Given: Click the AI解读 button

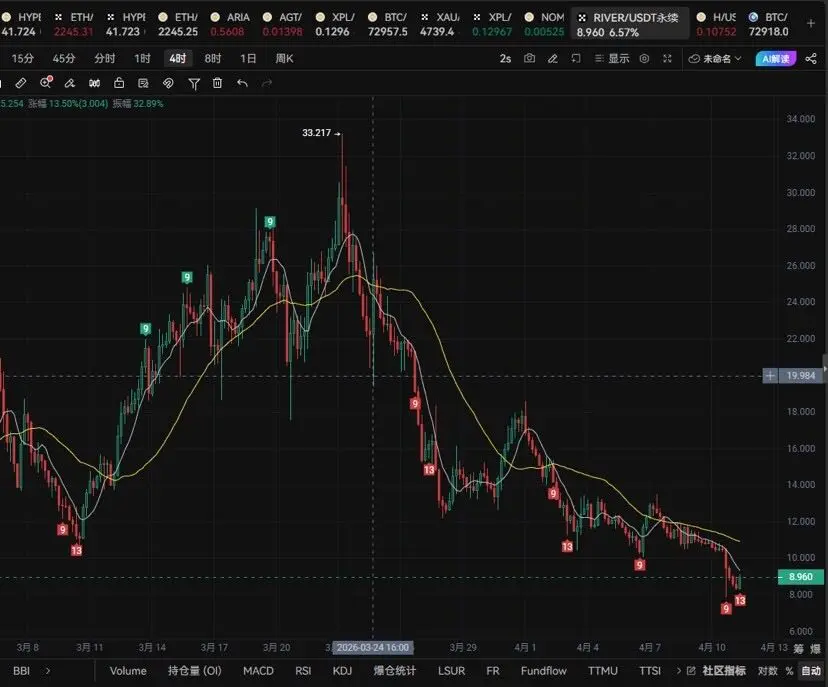Looking at the screenshot, I should [x=776, y=59].
